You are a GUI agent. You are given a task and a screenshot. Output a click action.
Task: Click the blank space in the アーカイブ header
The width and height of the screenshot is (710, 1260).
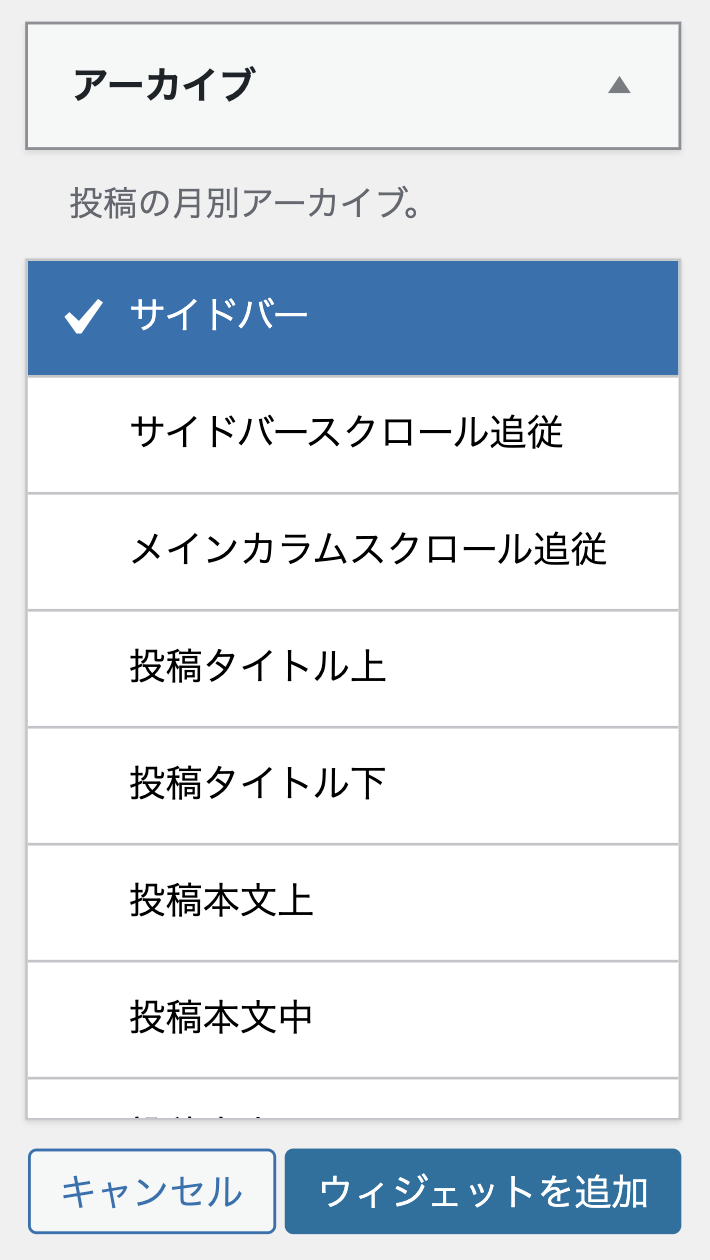[x=430, y=86]
